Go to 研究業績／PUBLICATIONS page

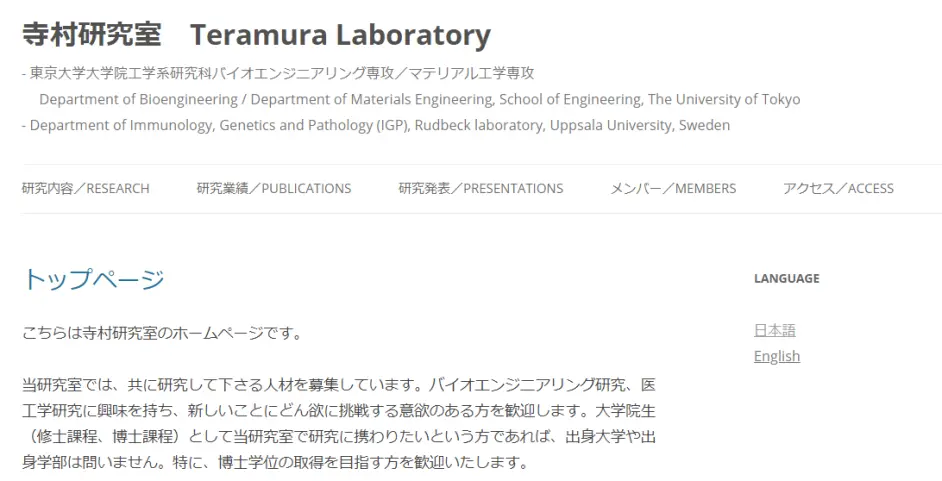[274, 188]
